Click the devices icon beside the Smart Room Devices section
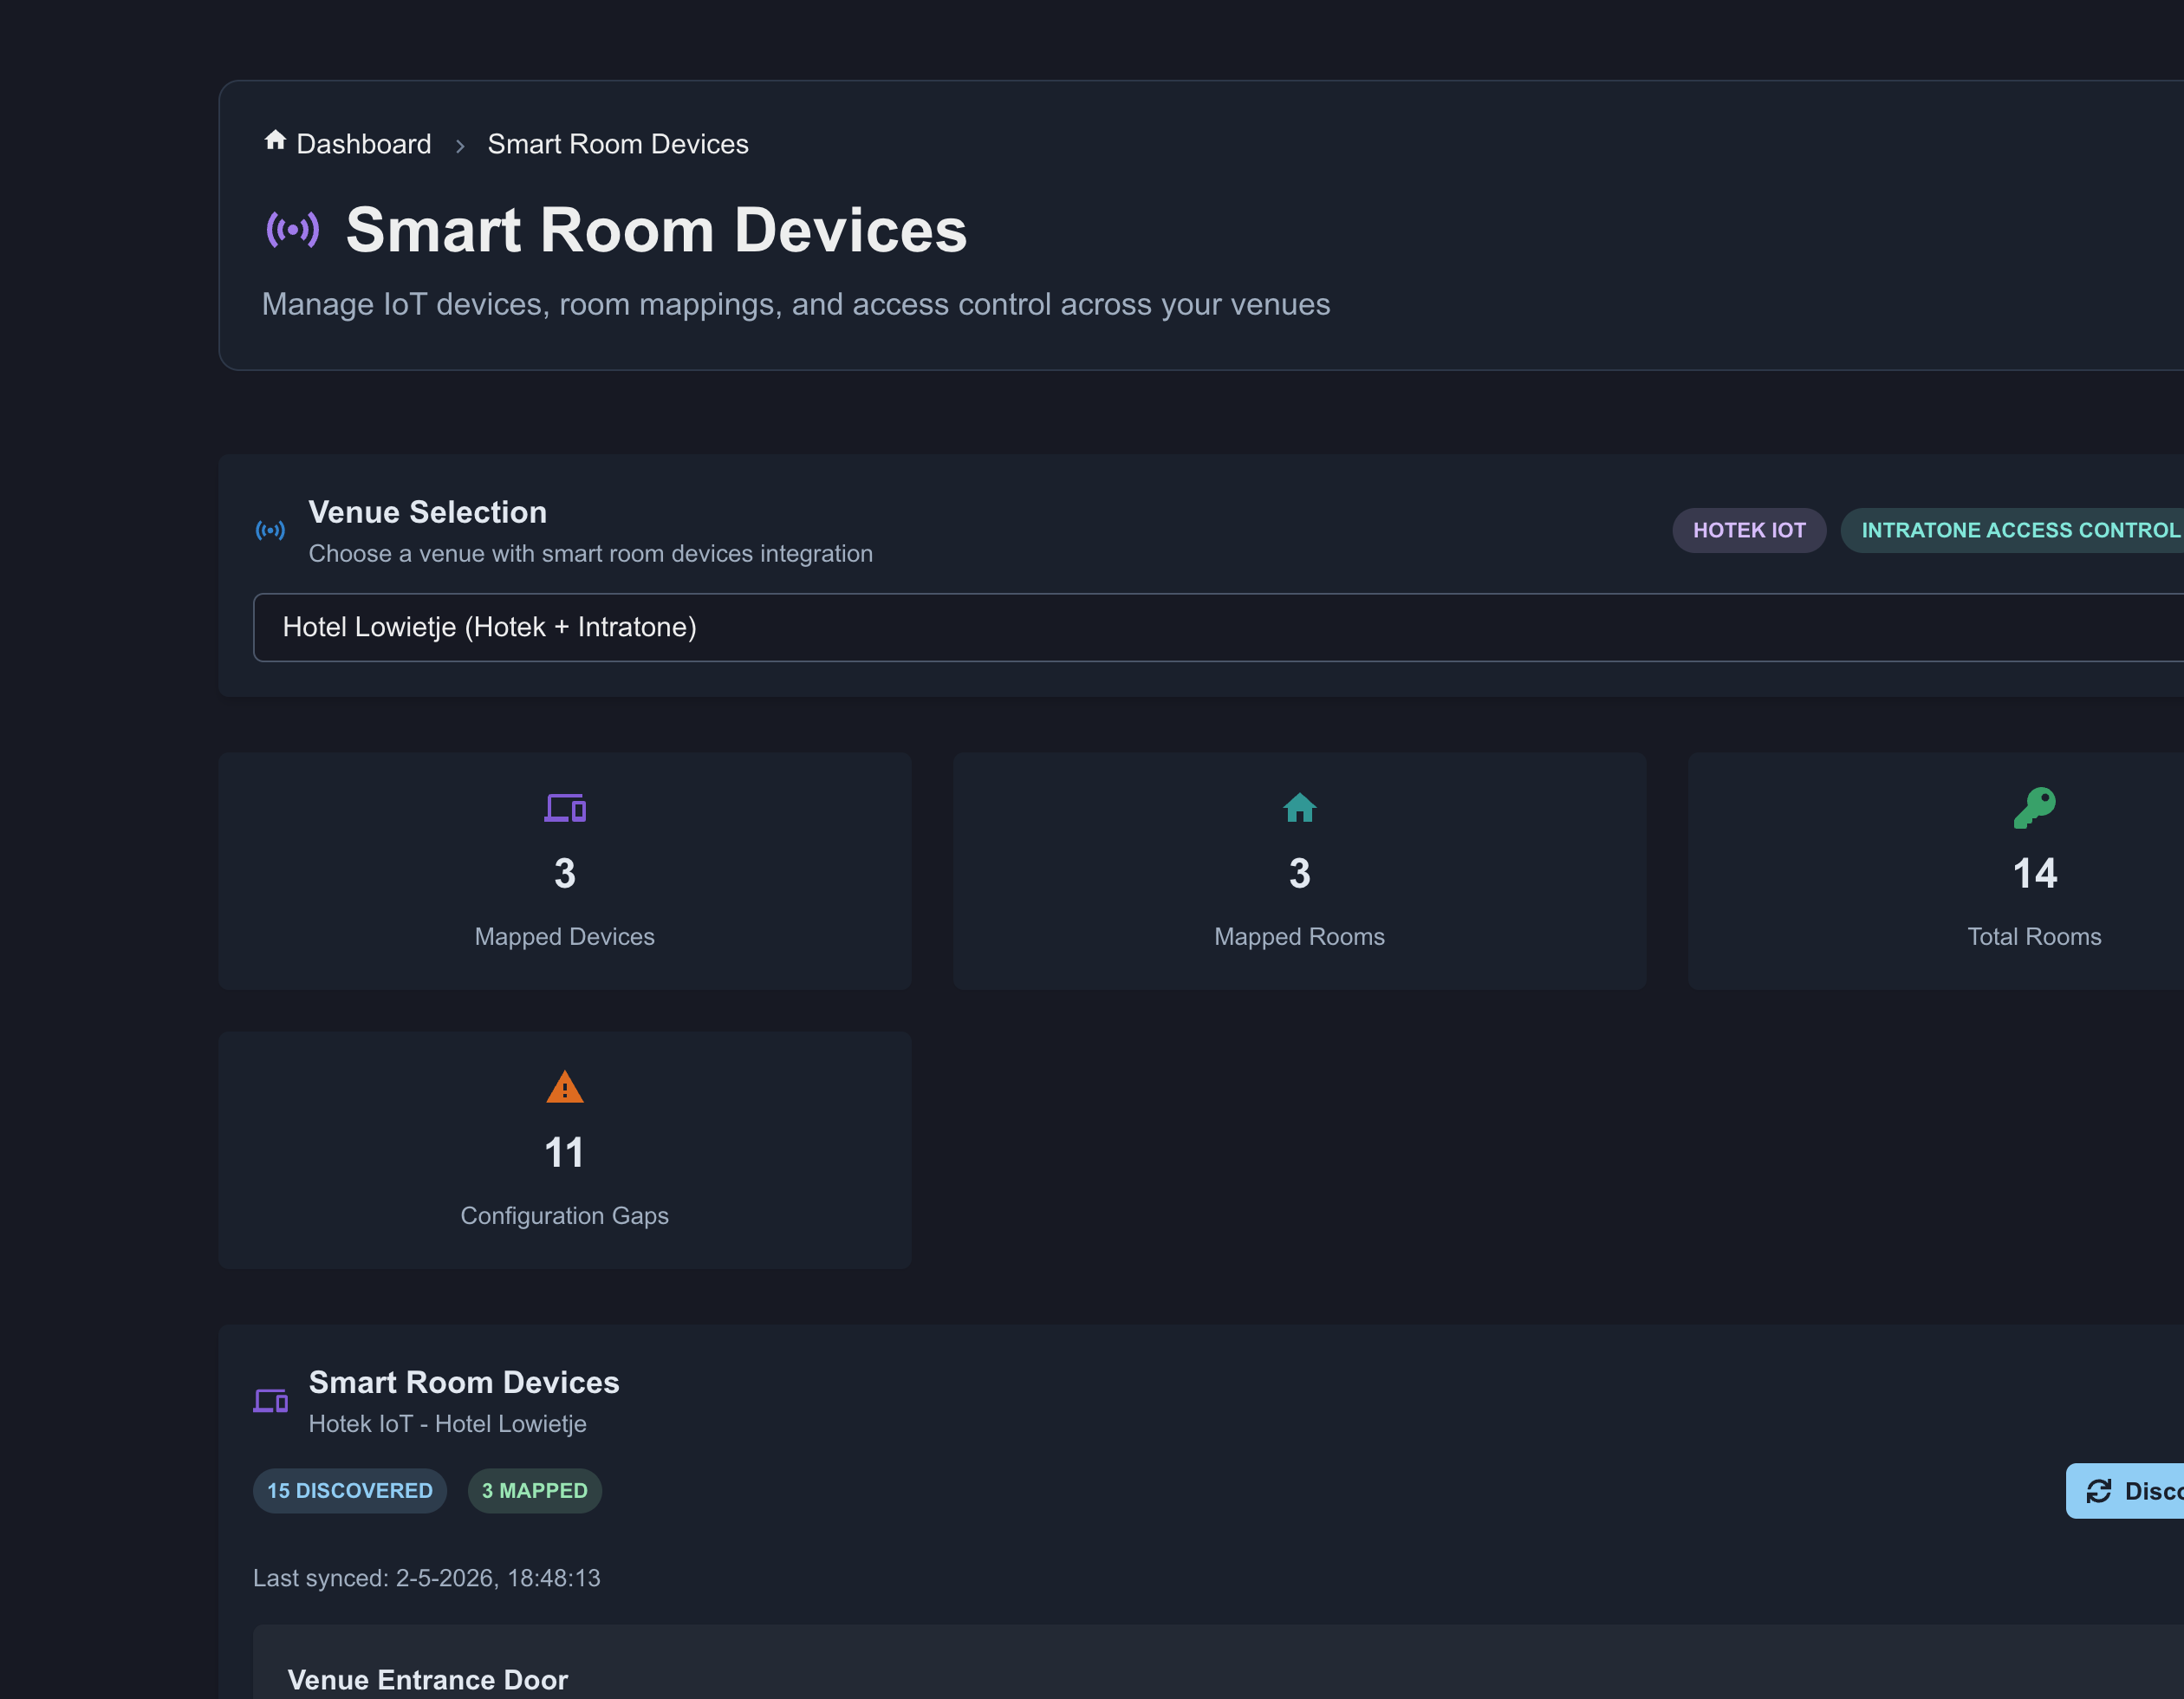The image size is (2184, 1699). click(x=271, y=1400)
